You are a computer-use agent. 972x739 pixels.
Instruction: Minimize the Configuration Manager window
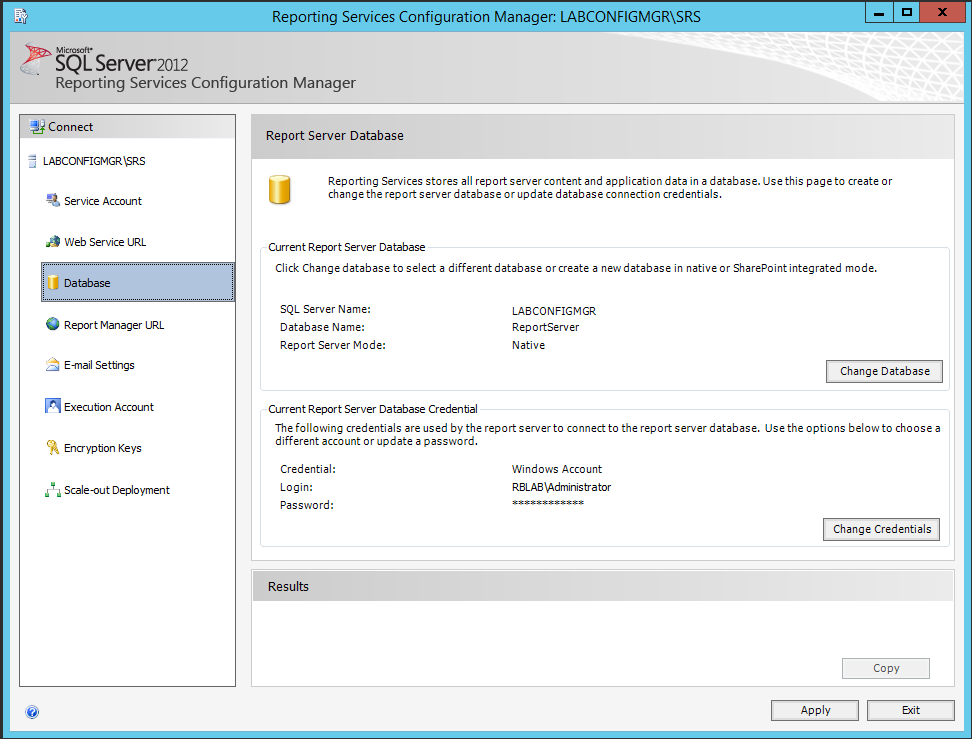coord(879,12)
